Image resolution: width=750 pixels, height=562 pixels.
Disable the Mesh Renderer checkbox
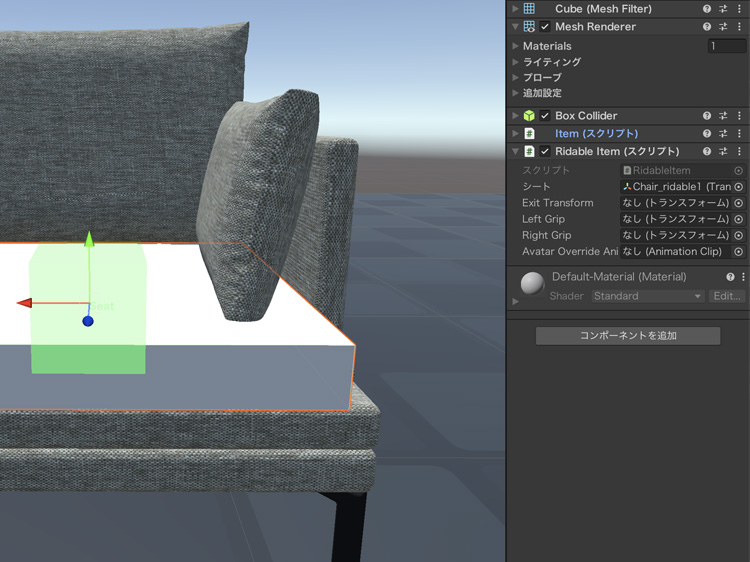click(x=545, y=27)
